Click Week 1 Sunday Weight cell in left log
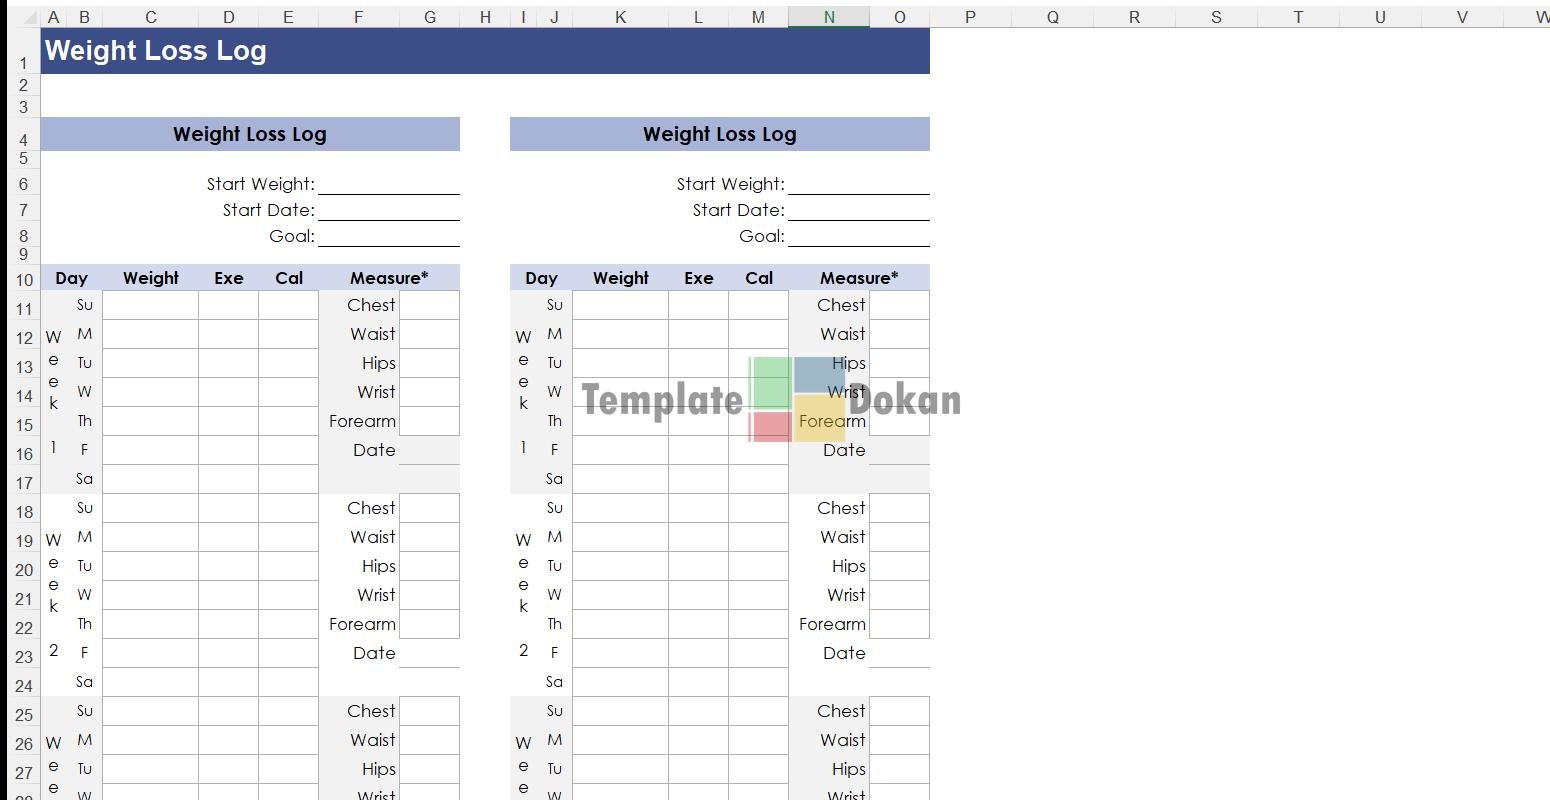 [150, 305]
